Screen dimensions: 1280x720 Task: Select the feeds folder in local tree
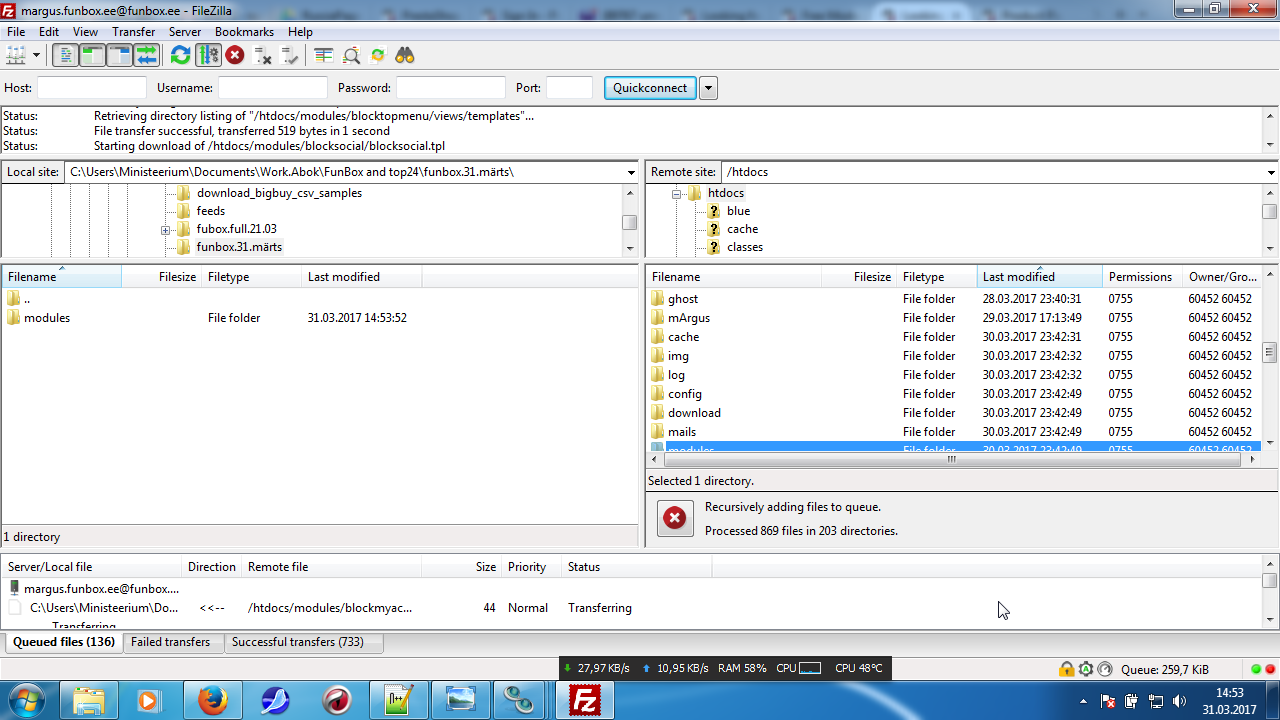tap(211, 211)
